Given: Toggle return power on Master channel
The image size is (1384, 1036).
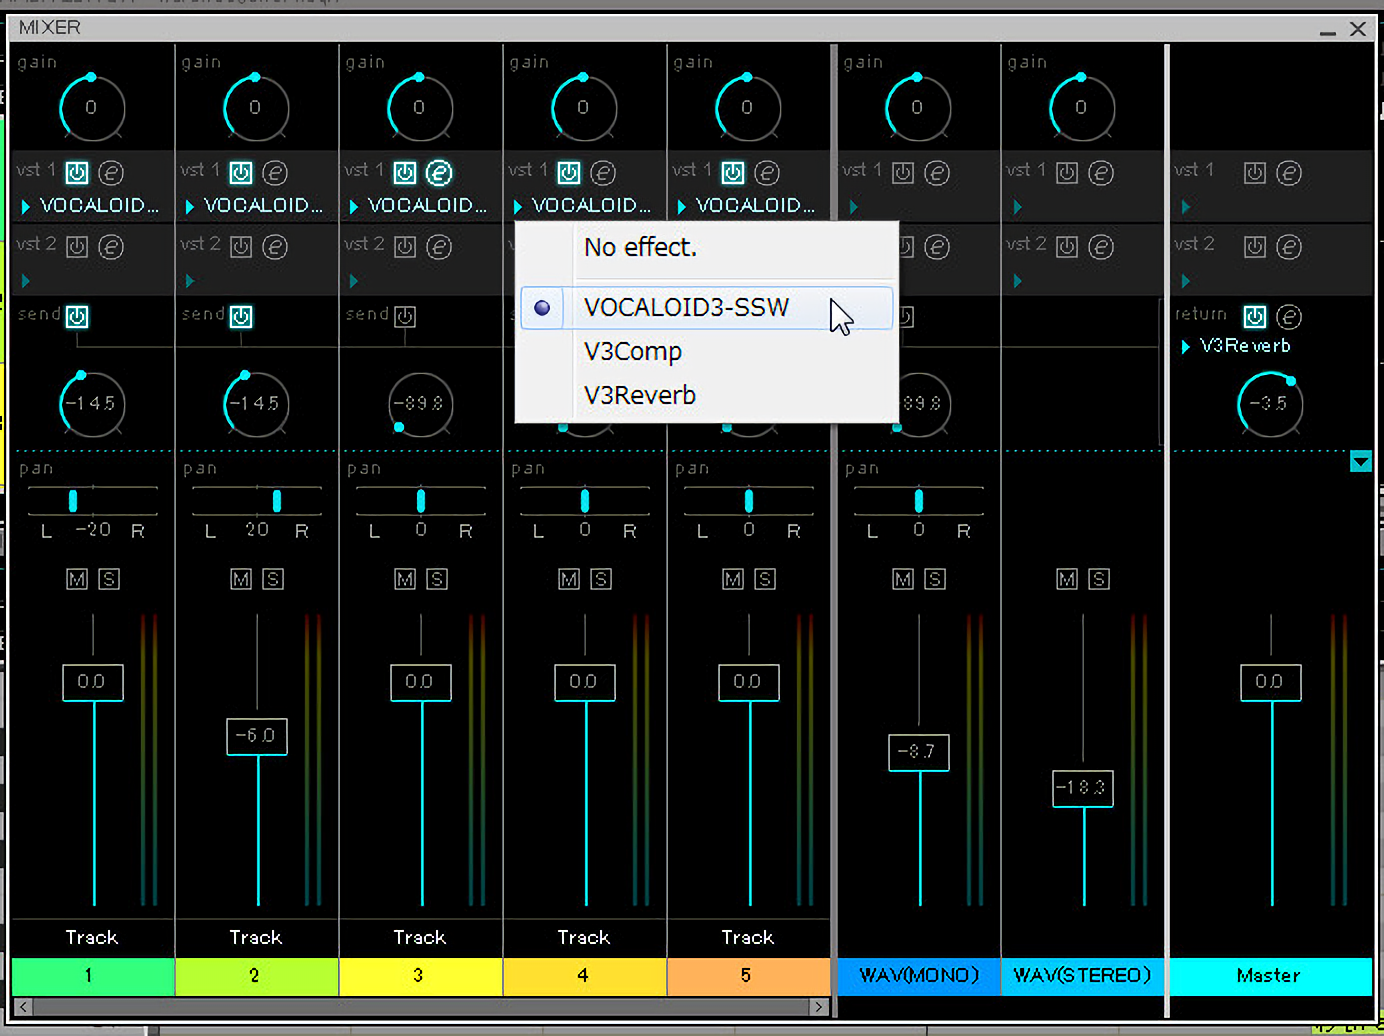Looking at the screenshot, I should coord(1255,317).
